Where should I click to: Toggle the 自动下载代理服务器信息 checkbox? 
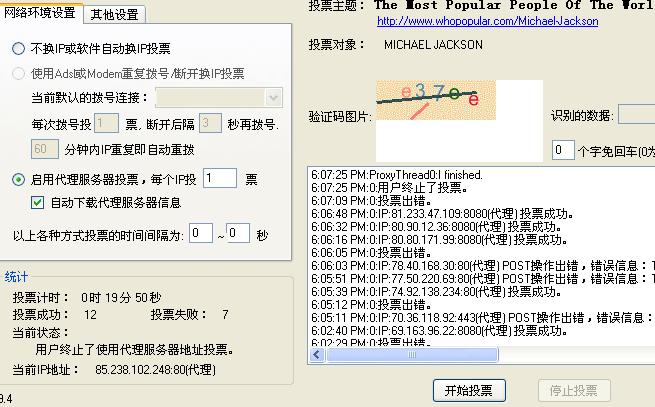38,203
